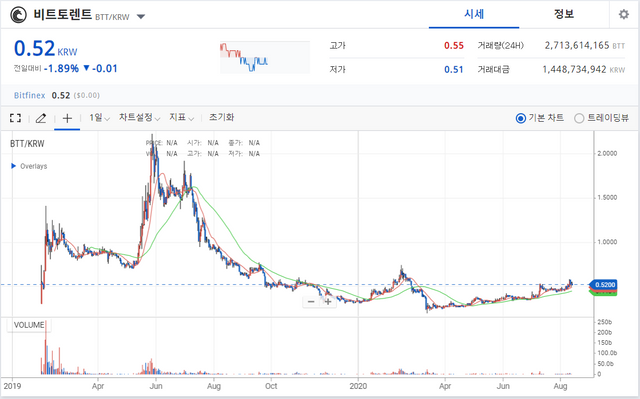Open the BTT/KRW market selector dropdown arrow

(x=141, y=17)
